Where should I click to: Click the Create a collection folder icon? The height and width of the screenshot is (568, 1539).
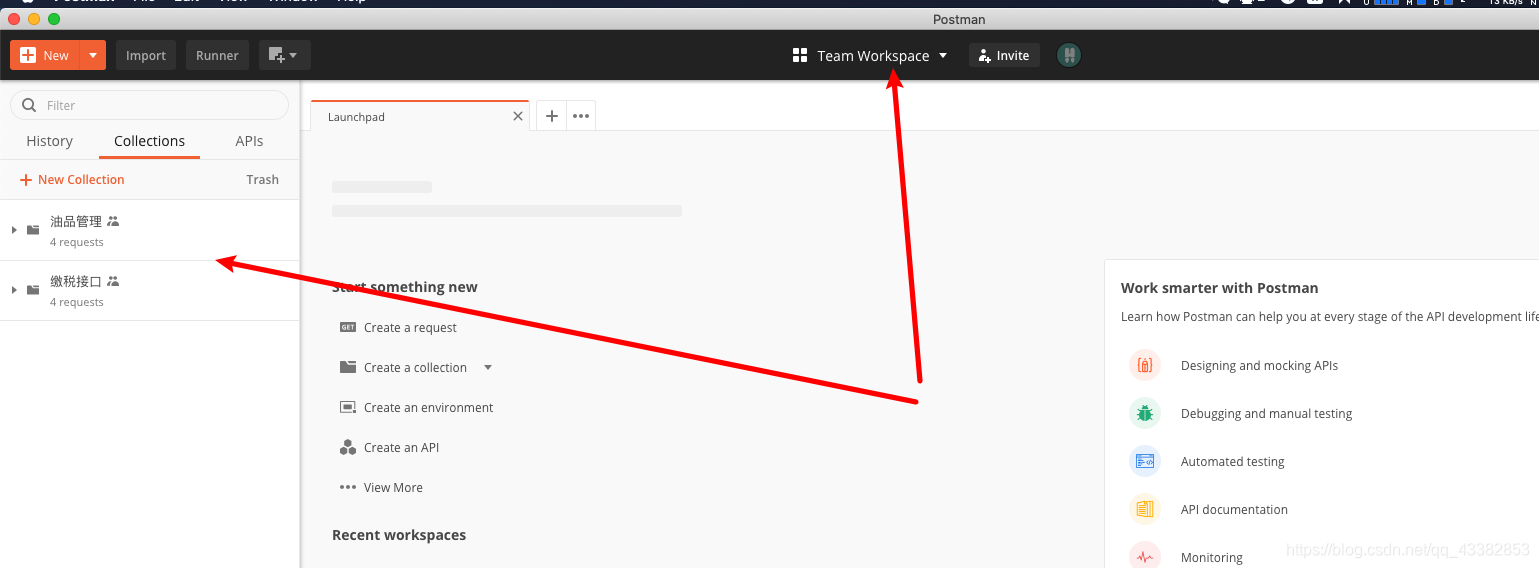(348, 367)
